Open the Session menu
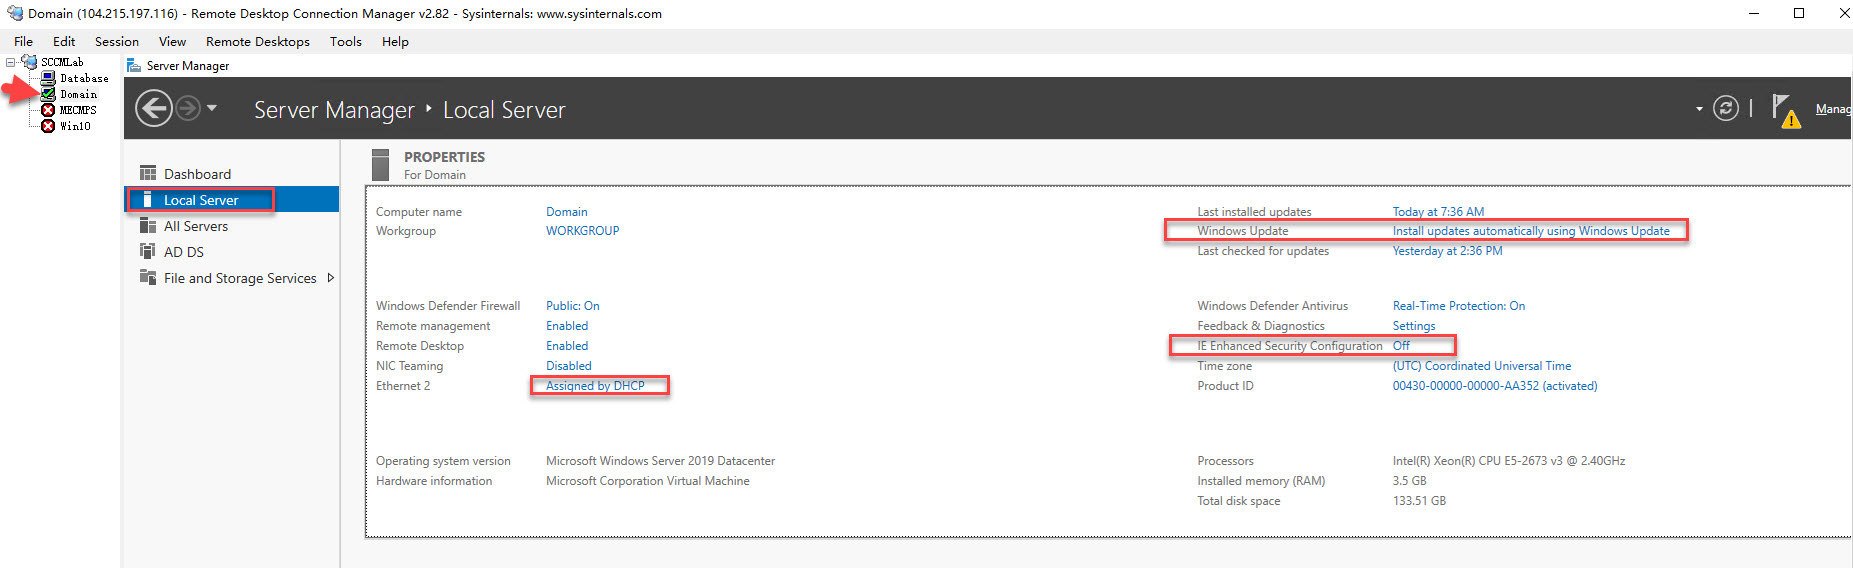 point(116,41)
